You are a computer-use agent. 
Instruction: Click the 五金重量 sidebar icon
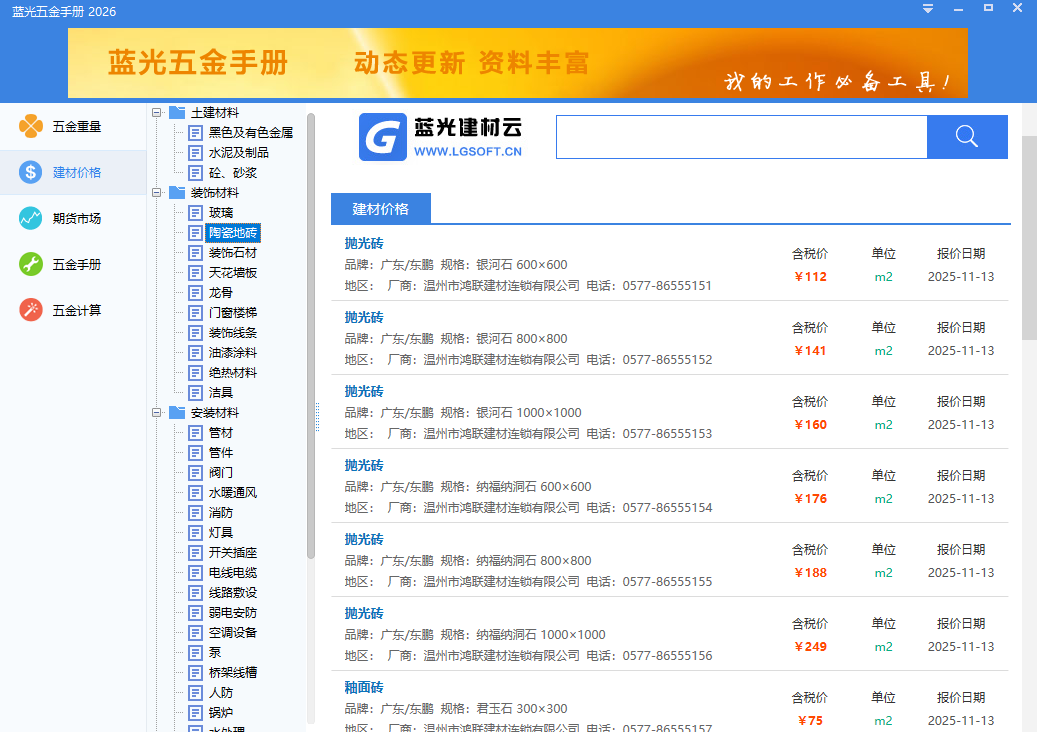tap(31, 126)
